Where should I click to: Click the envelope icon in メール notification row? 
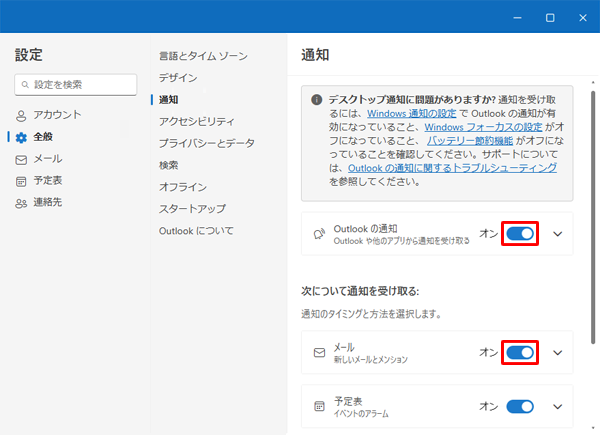[x=319, y=352]
